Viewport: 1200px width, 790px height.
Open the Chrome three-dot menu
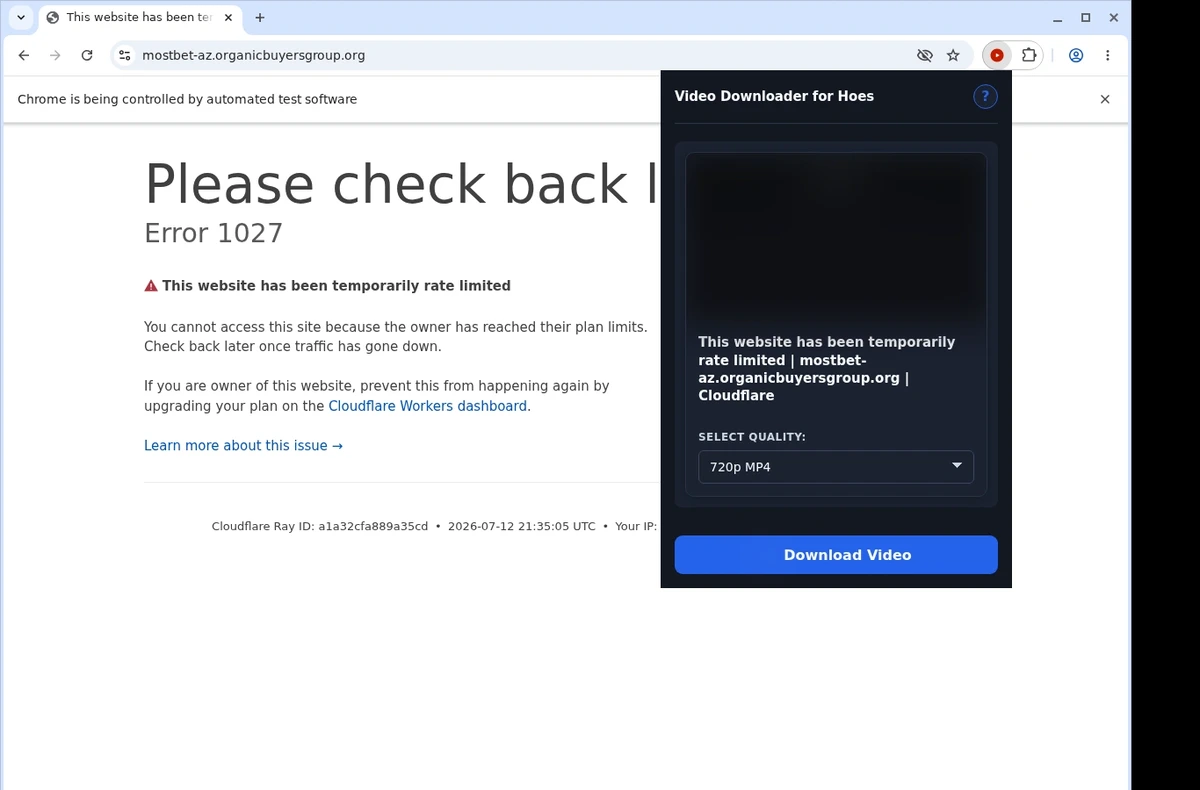[1108, 56]
